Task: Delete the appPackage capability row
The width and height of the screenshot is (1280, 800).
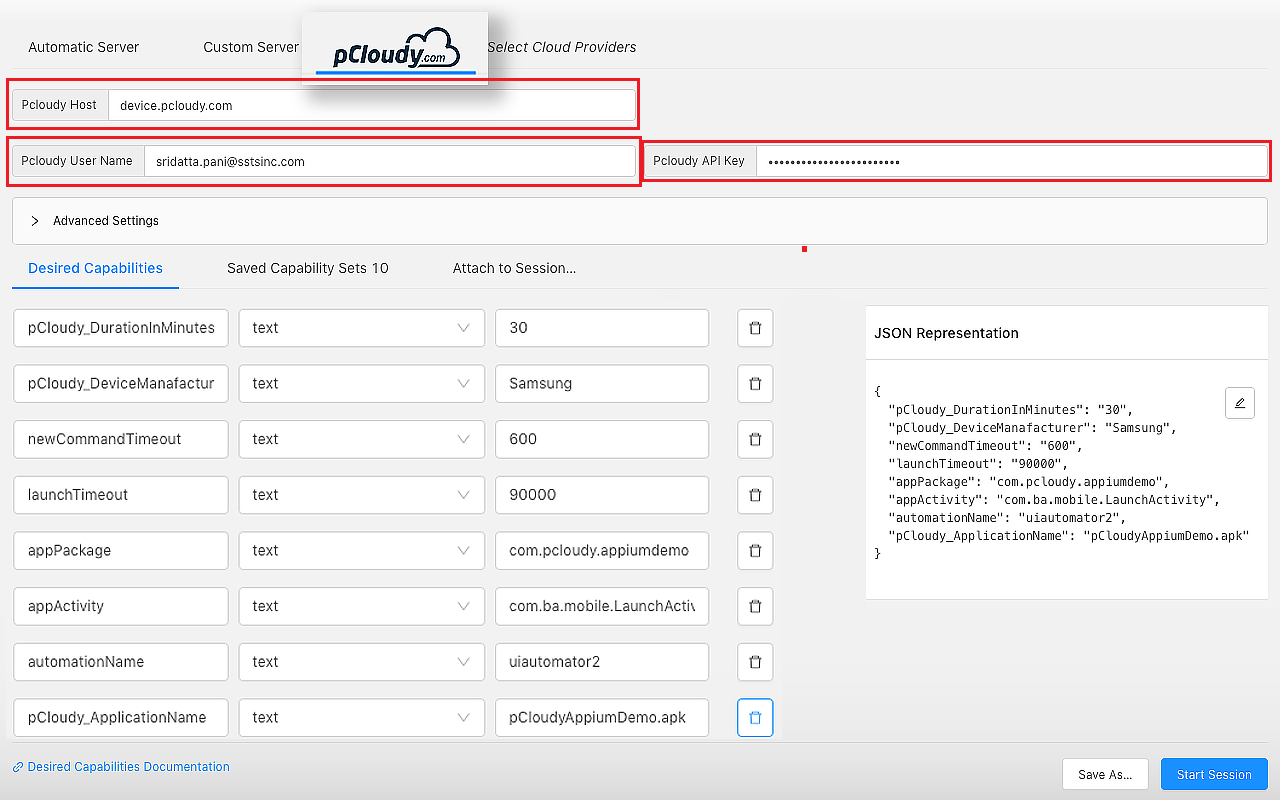Action: coord(755,551)
